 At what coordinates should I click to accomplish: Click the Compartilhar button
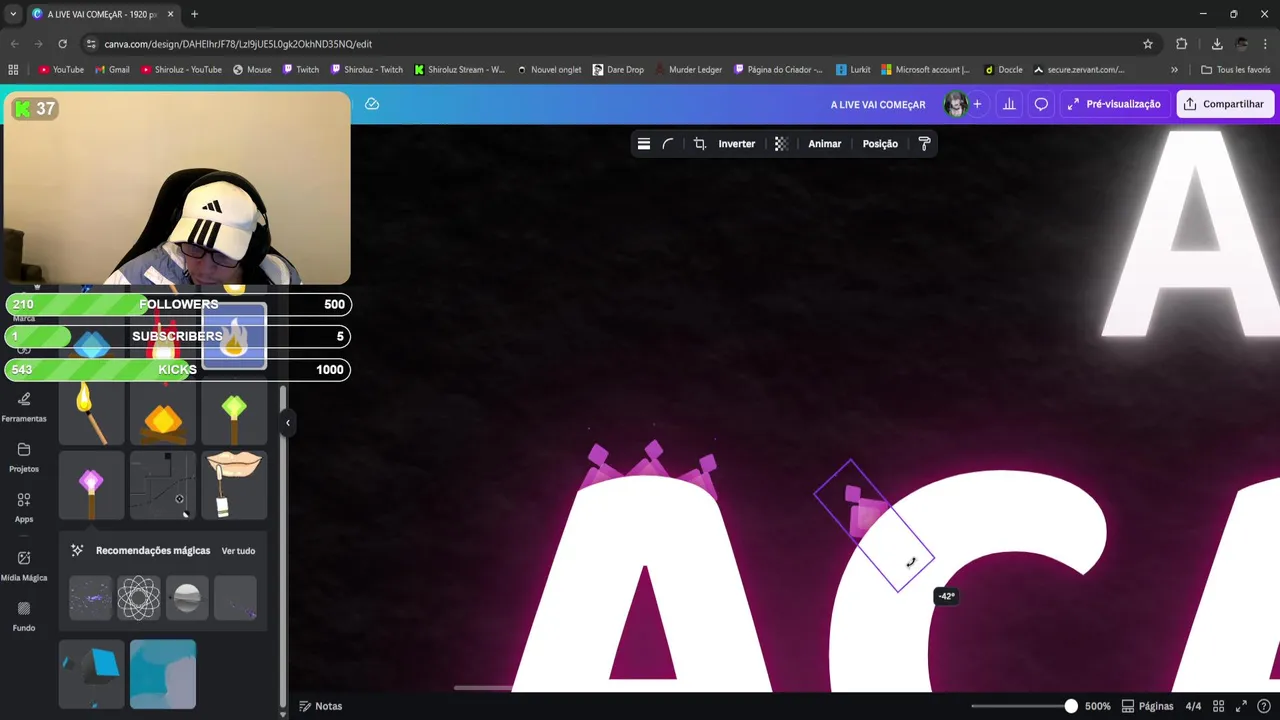coord(1224,104)
